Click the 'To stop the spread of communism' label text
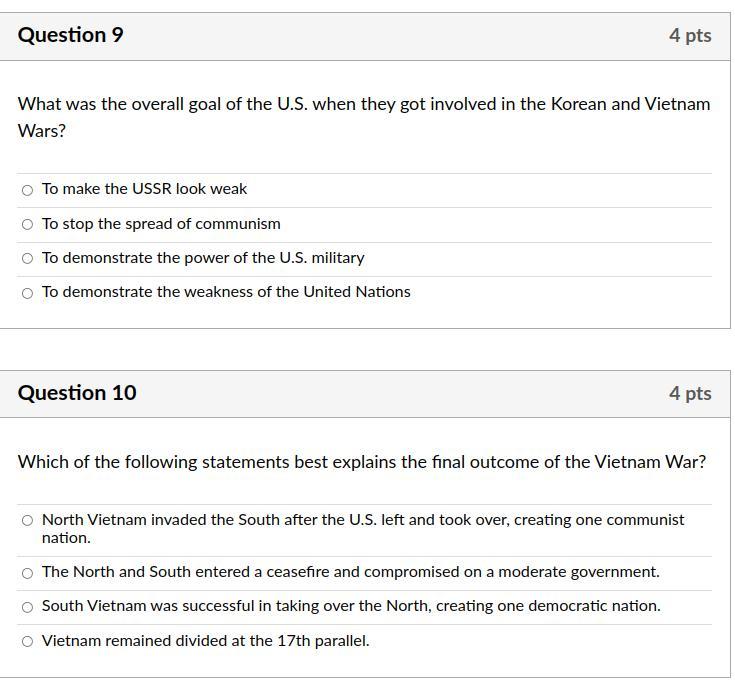The height and width of the screenshot is (694, 735). [161, 224]
